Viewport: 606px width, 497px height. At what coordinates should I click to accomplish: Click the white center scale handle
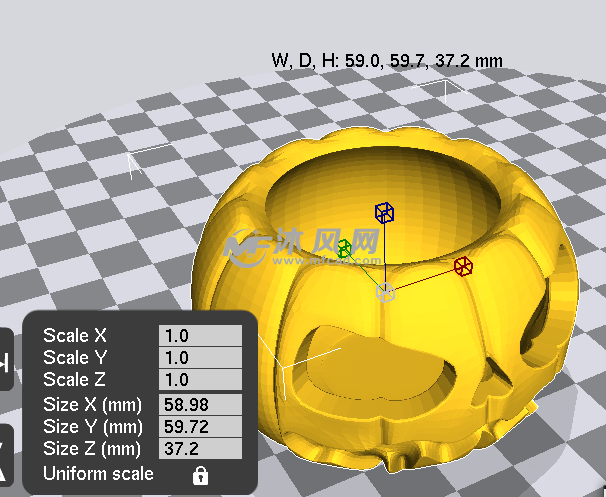[x=385, y=292]
